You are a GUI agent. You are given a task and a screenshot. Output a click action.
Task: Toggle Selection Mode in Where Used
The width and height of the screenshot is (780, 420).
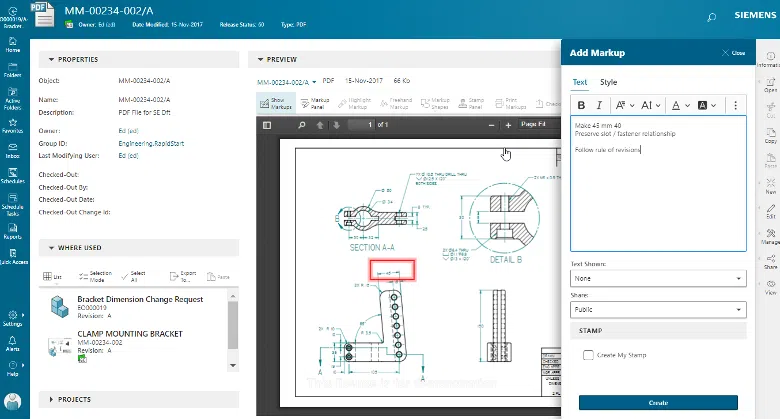[x=95, y=277]
